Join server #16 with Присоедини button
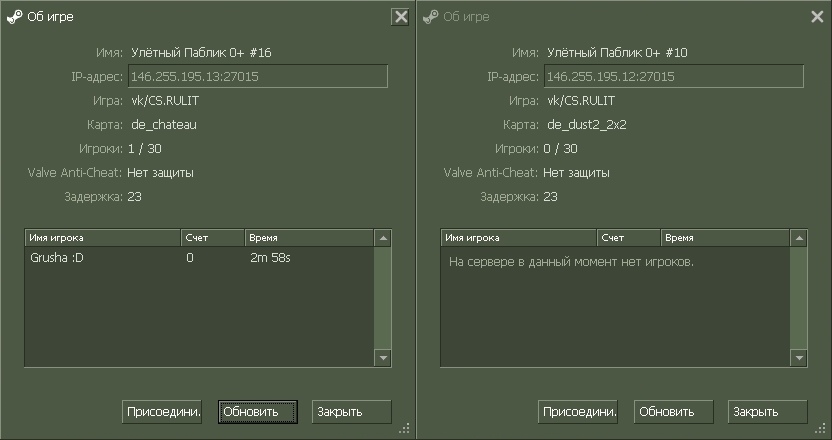 [x=163, y=411]
